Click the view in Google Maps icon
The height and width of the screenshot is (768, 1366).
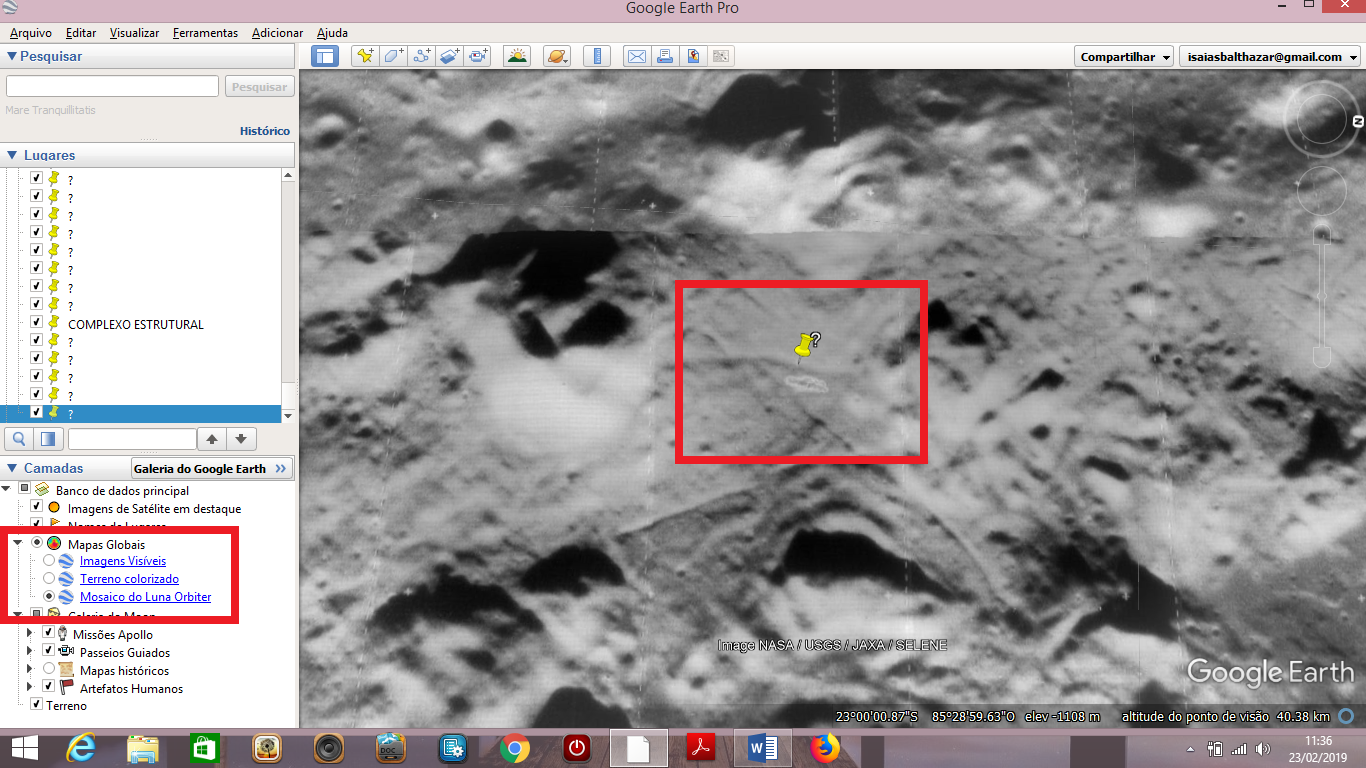tap(721, 56)
